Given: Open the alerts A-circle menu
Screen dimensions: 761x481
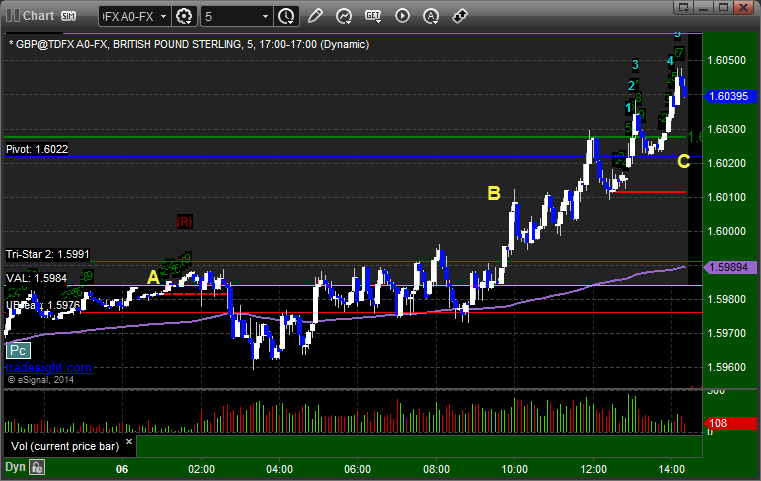Looking at the screenshot, I should pyautogui.click(x=431, y=16).
